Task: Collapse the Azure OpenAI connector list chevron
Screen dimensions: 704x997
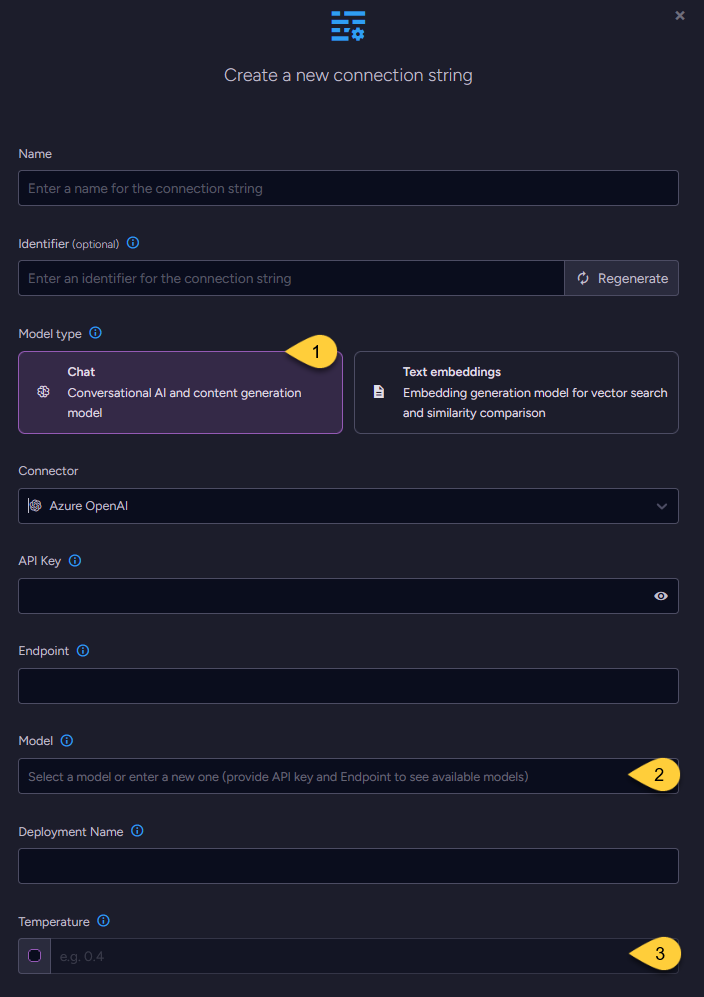Action: [x=661, y=506]
